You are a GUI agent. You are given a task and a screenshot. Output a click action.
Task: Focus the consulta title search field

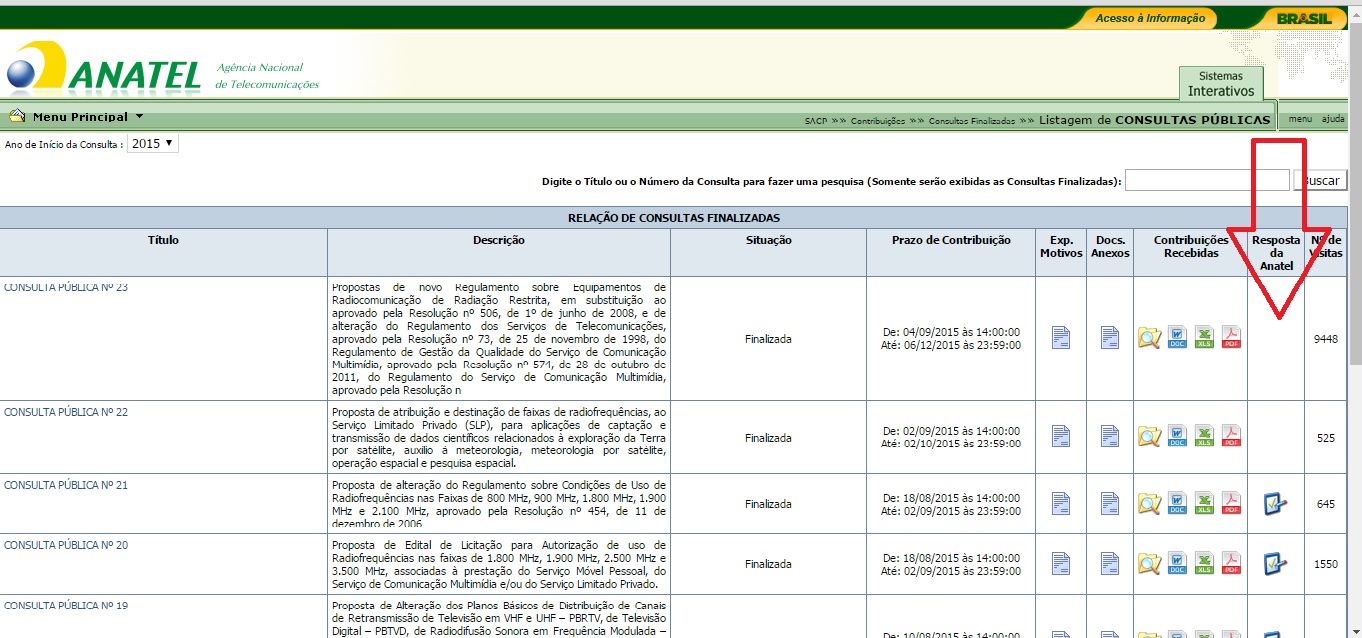[1207, 180]
